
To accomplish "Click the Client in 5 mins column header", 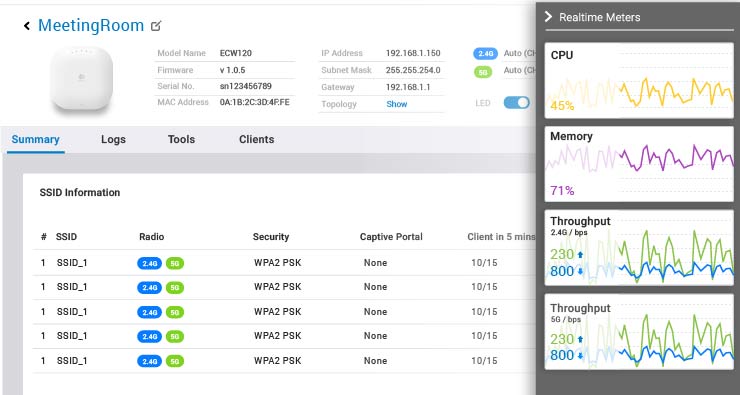I will [501, 237].
